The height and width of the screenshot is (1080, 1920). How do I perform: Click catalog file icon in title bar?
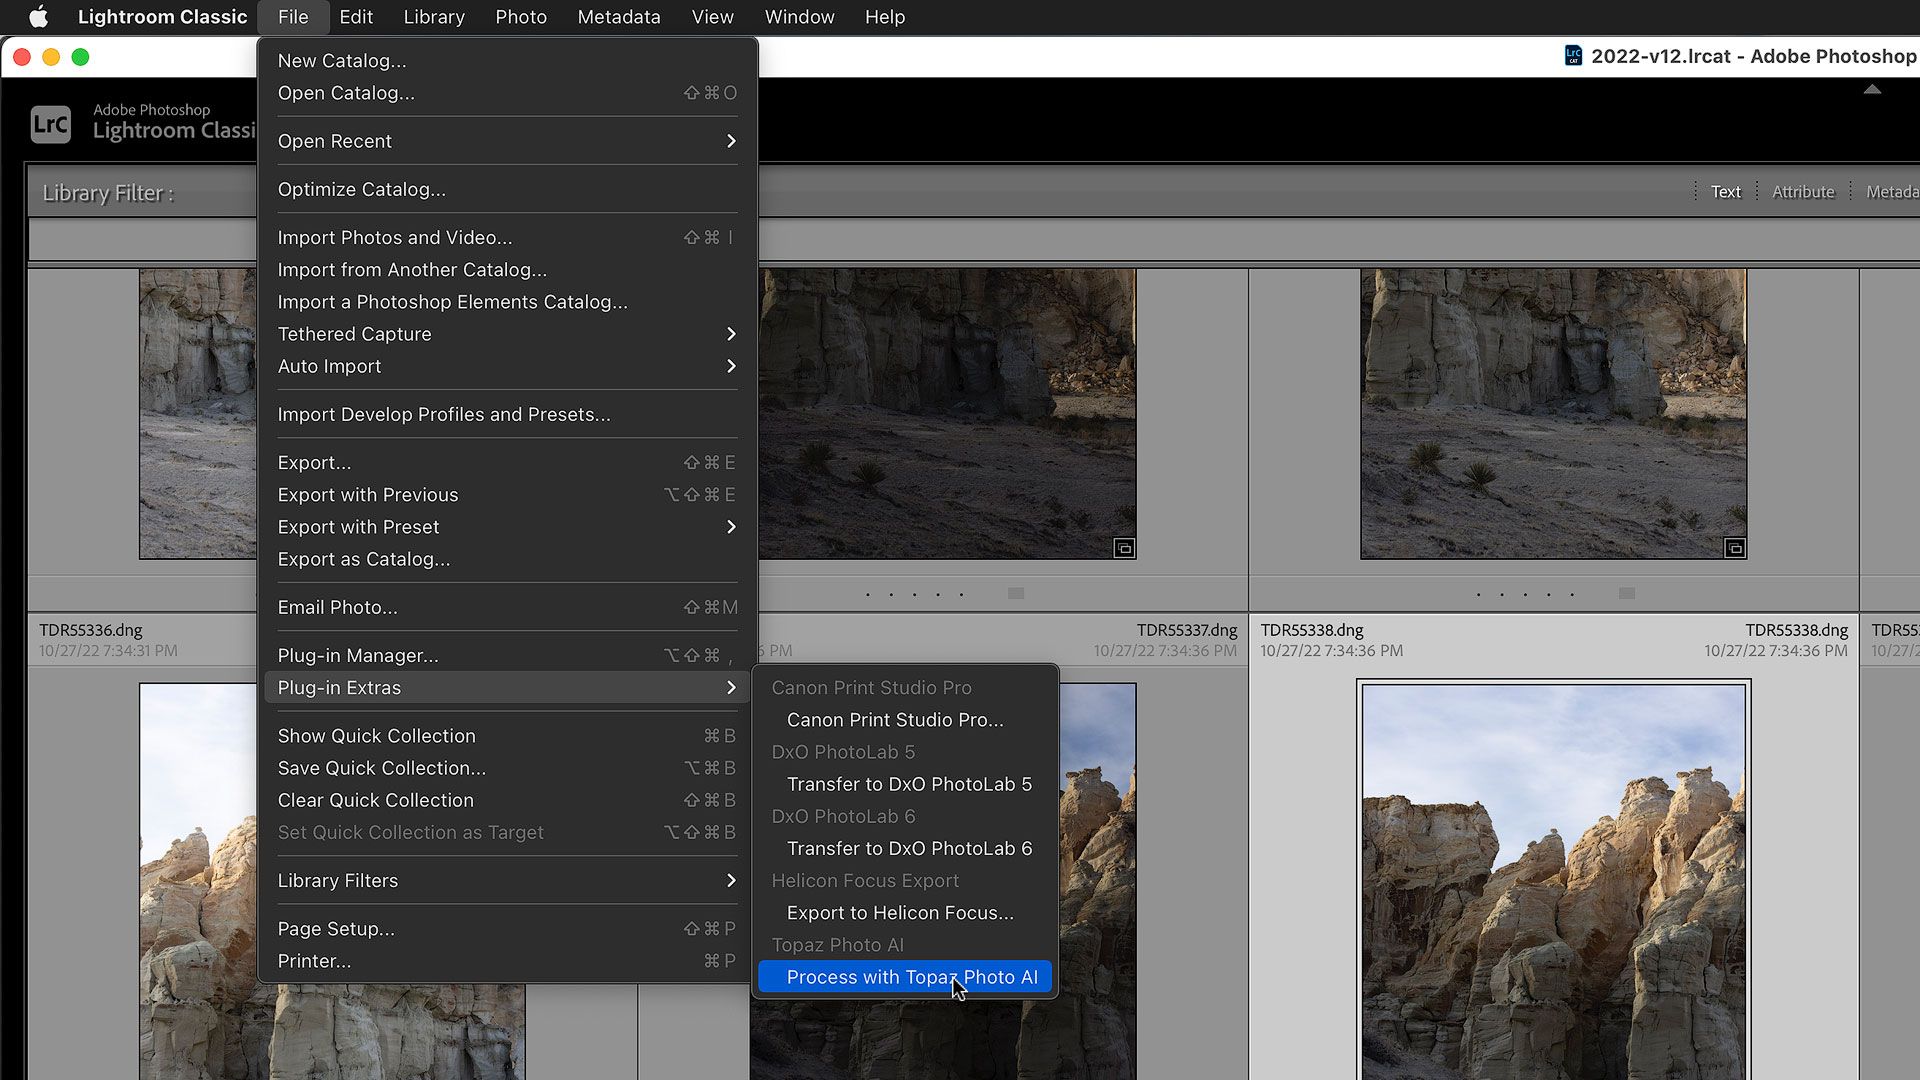pyautogui.click(x=1573, y=56)
